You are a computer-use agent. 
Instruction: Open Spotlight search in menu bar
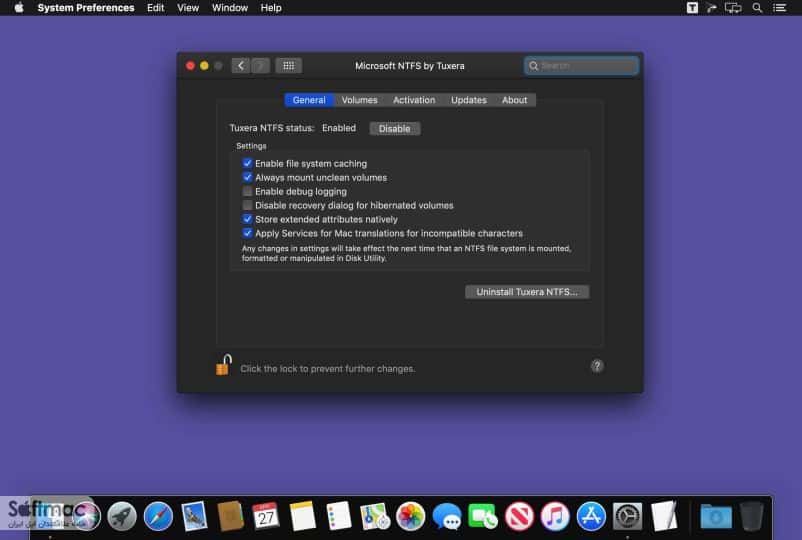[x=757, y=8]
